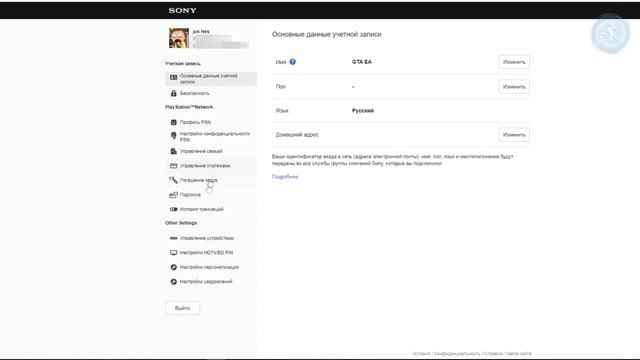Click the Настройки уведомлений round icon
This screenshot has height=360, width=640.
(x=173, y=282)
